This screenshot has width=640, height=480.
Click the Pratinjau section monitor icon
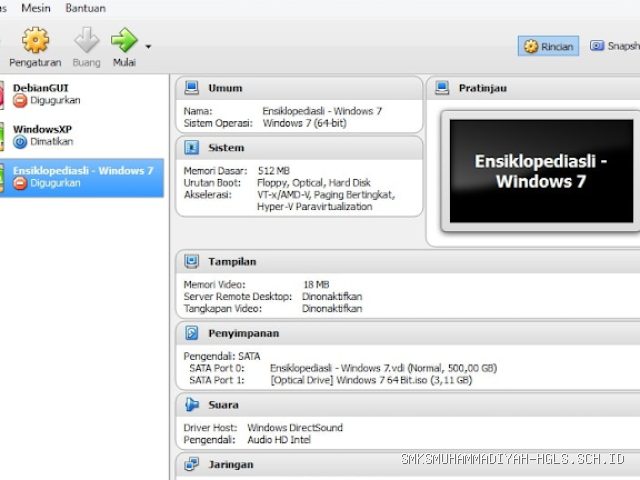point(442,88)
